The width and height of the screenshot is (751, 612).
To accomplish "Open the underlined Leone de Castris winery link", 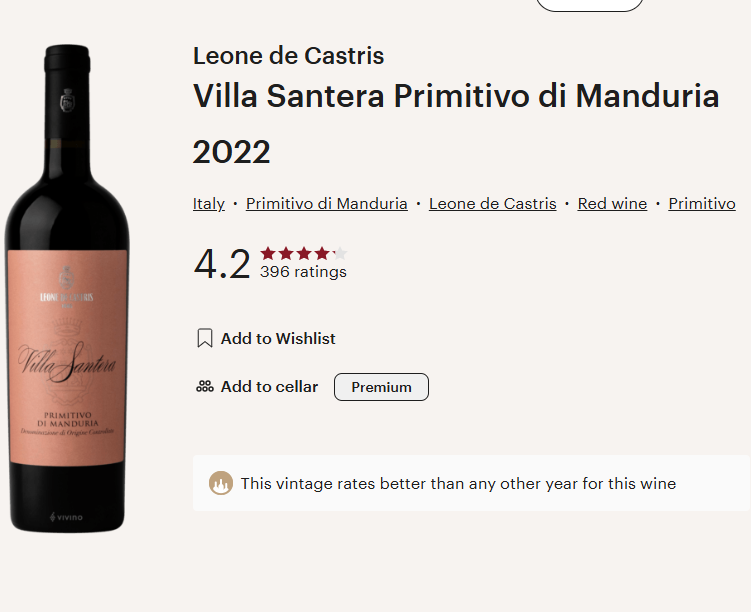I will [493, 204].
